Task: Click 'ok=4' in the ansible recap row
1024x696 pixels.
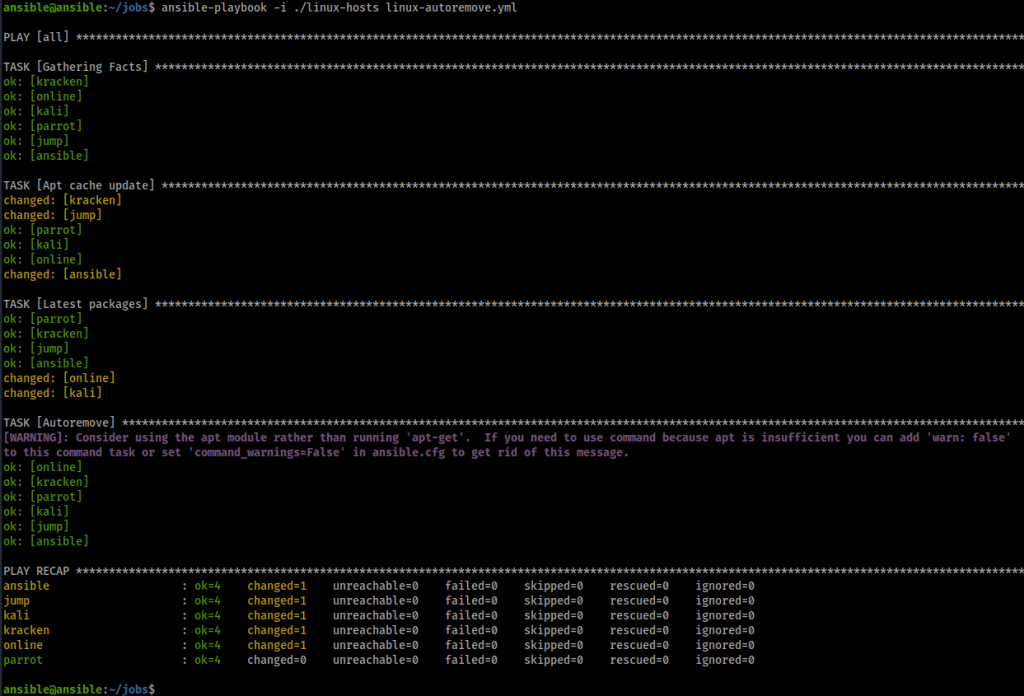Action: click(x=207, y=586)
